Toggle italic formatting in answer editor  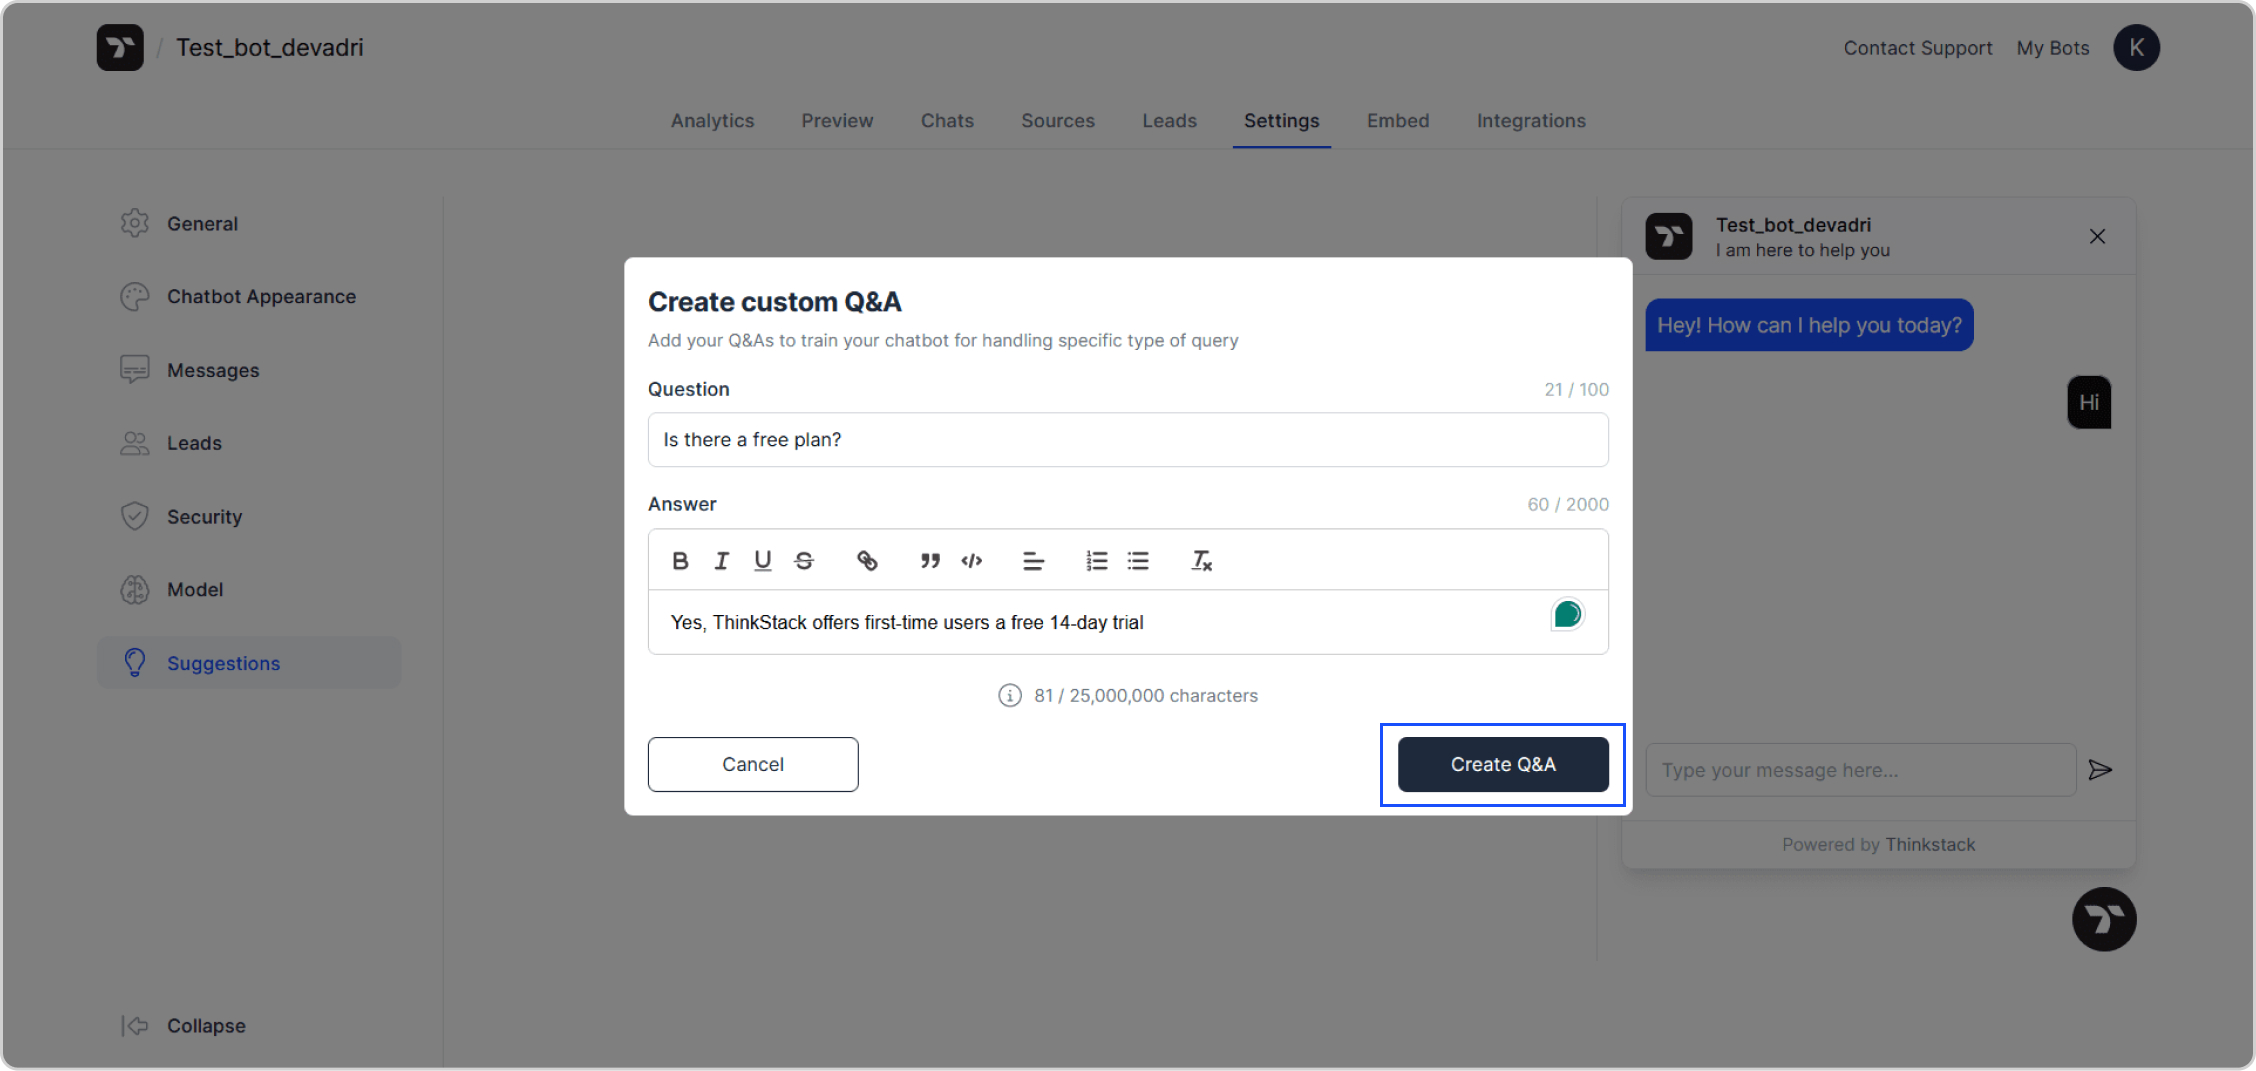click(721, 561)
